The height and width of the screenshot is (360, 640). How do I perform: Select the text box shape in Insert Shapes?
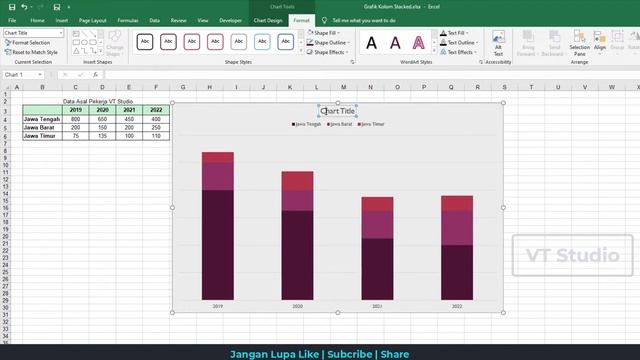[x=76, y=34]
